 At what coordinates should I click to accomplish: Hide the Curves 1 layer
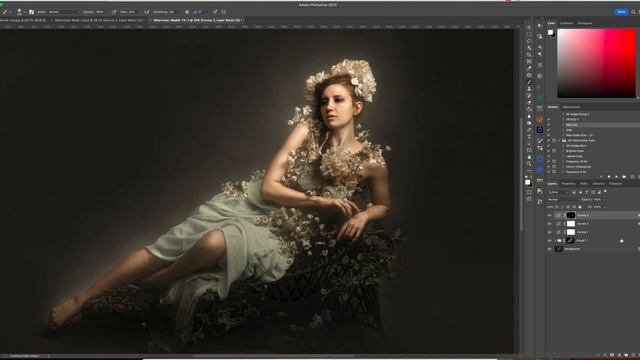coord(549,232)
